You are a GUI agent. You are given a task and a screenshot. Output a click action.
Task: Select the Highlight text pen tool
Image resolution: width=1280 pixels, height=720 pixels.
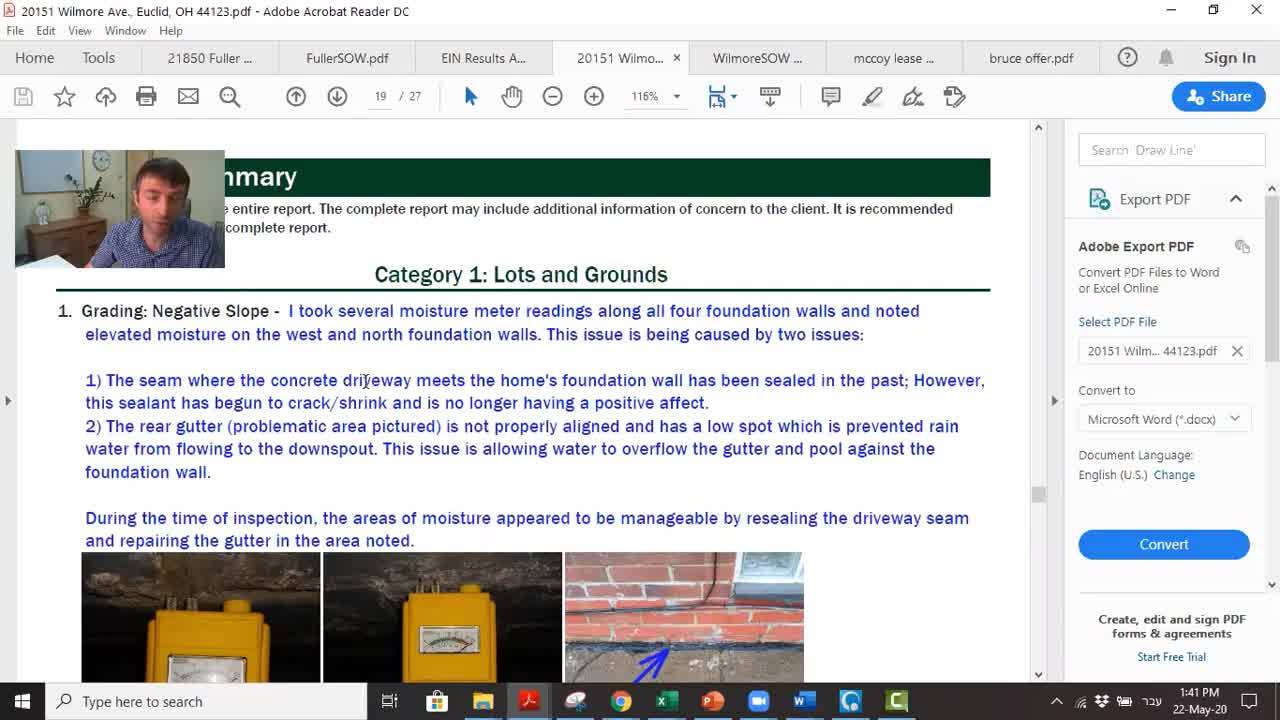872,97
